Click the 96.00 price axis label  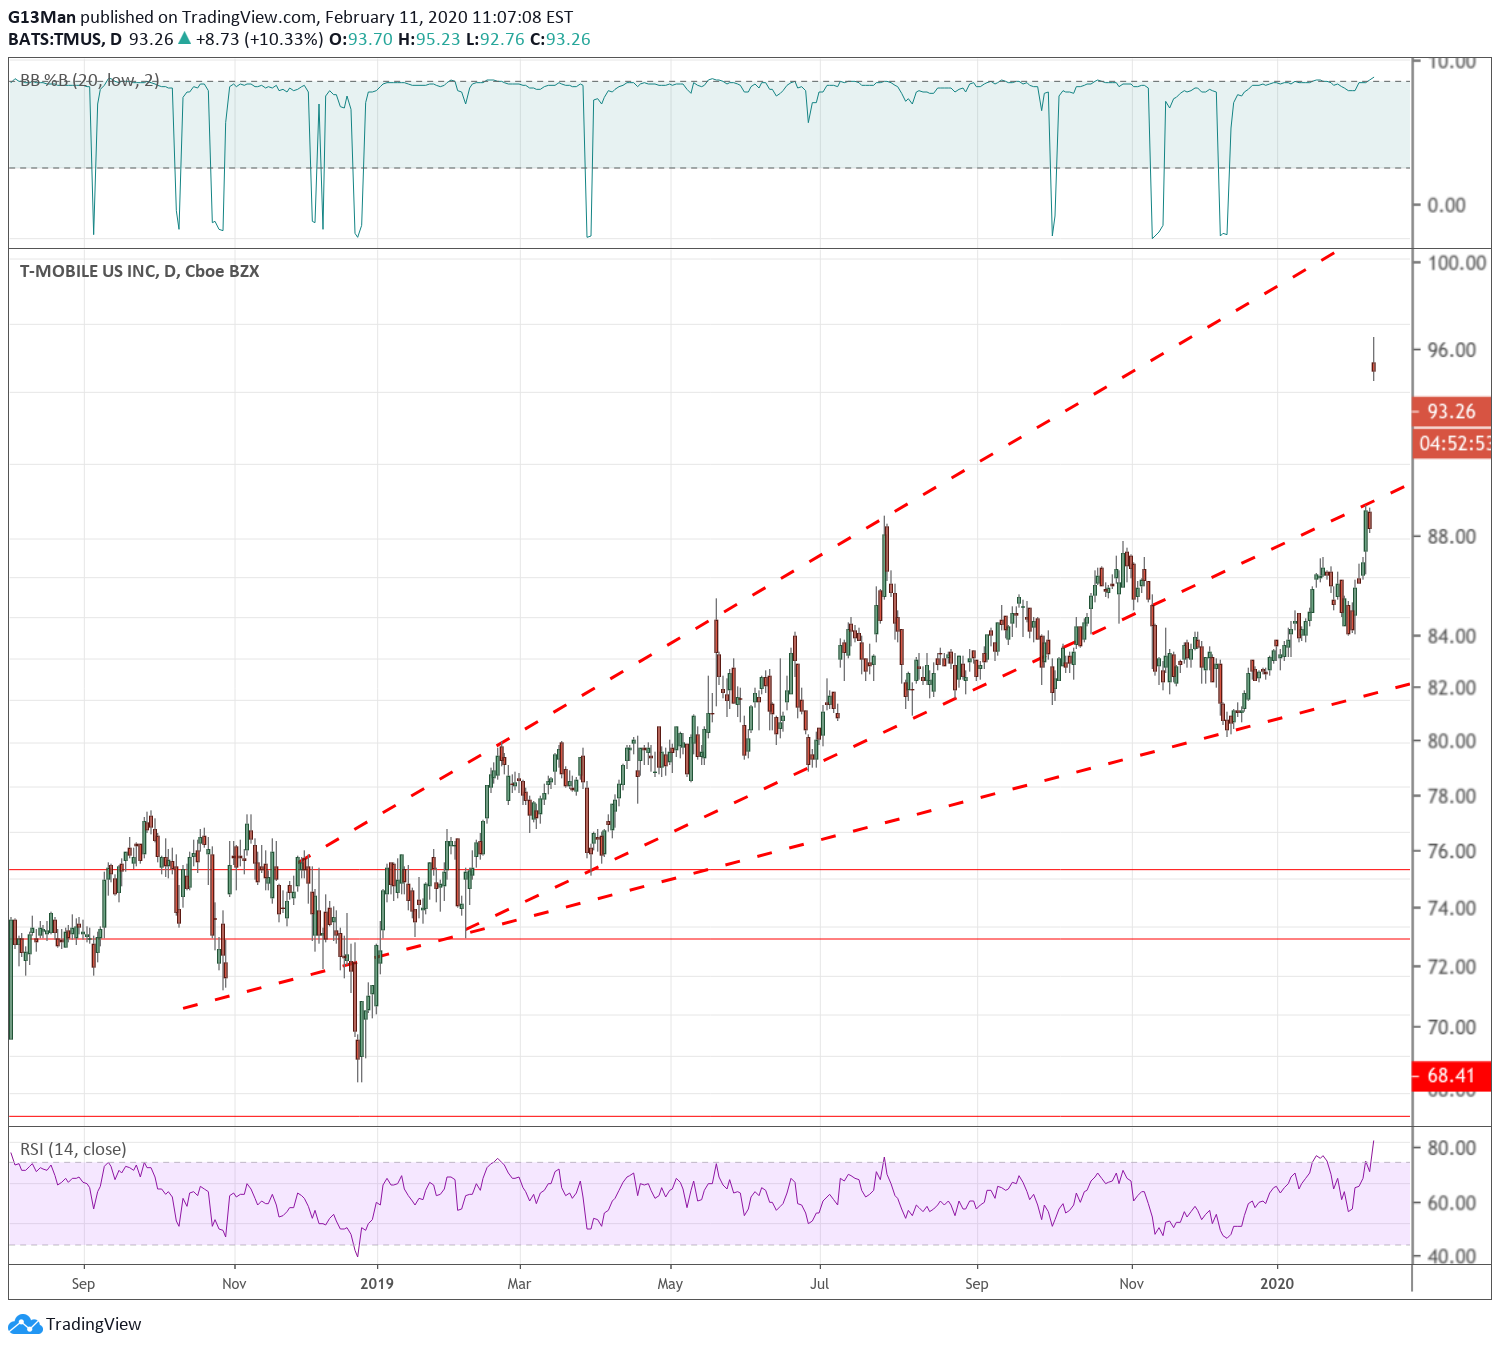coord(1452,350)
